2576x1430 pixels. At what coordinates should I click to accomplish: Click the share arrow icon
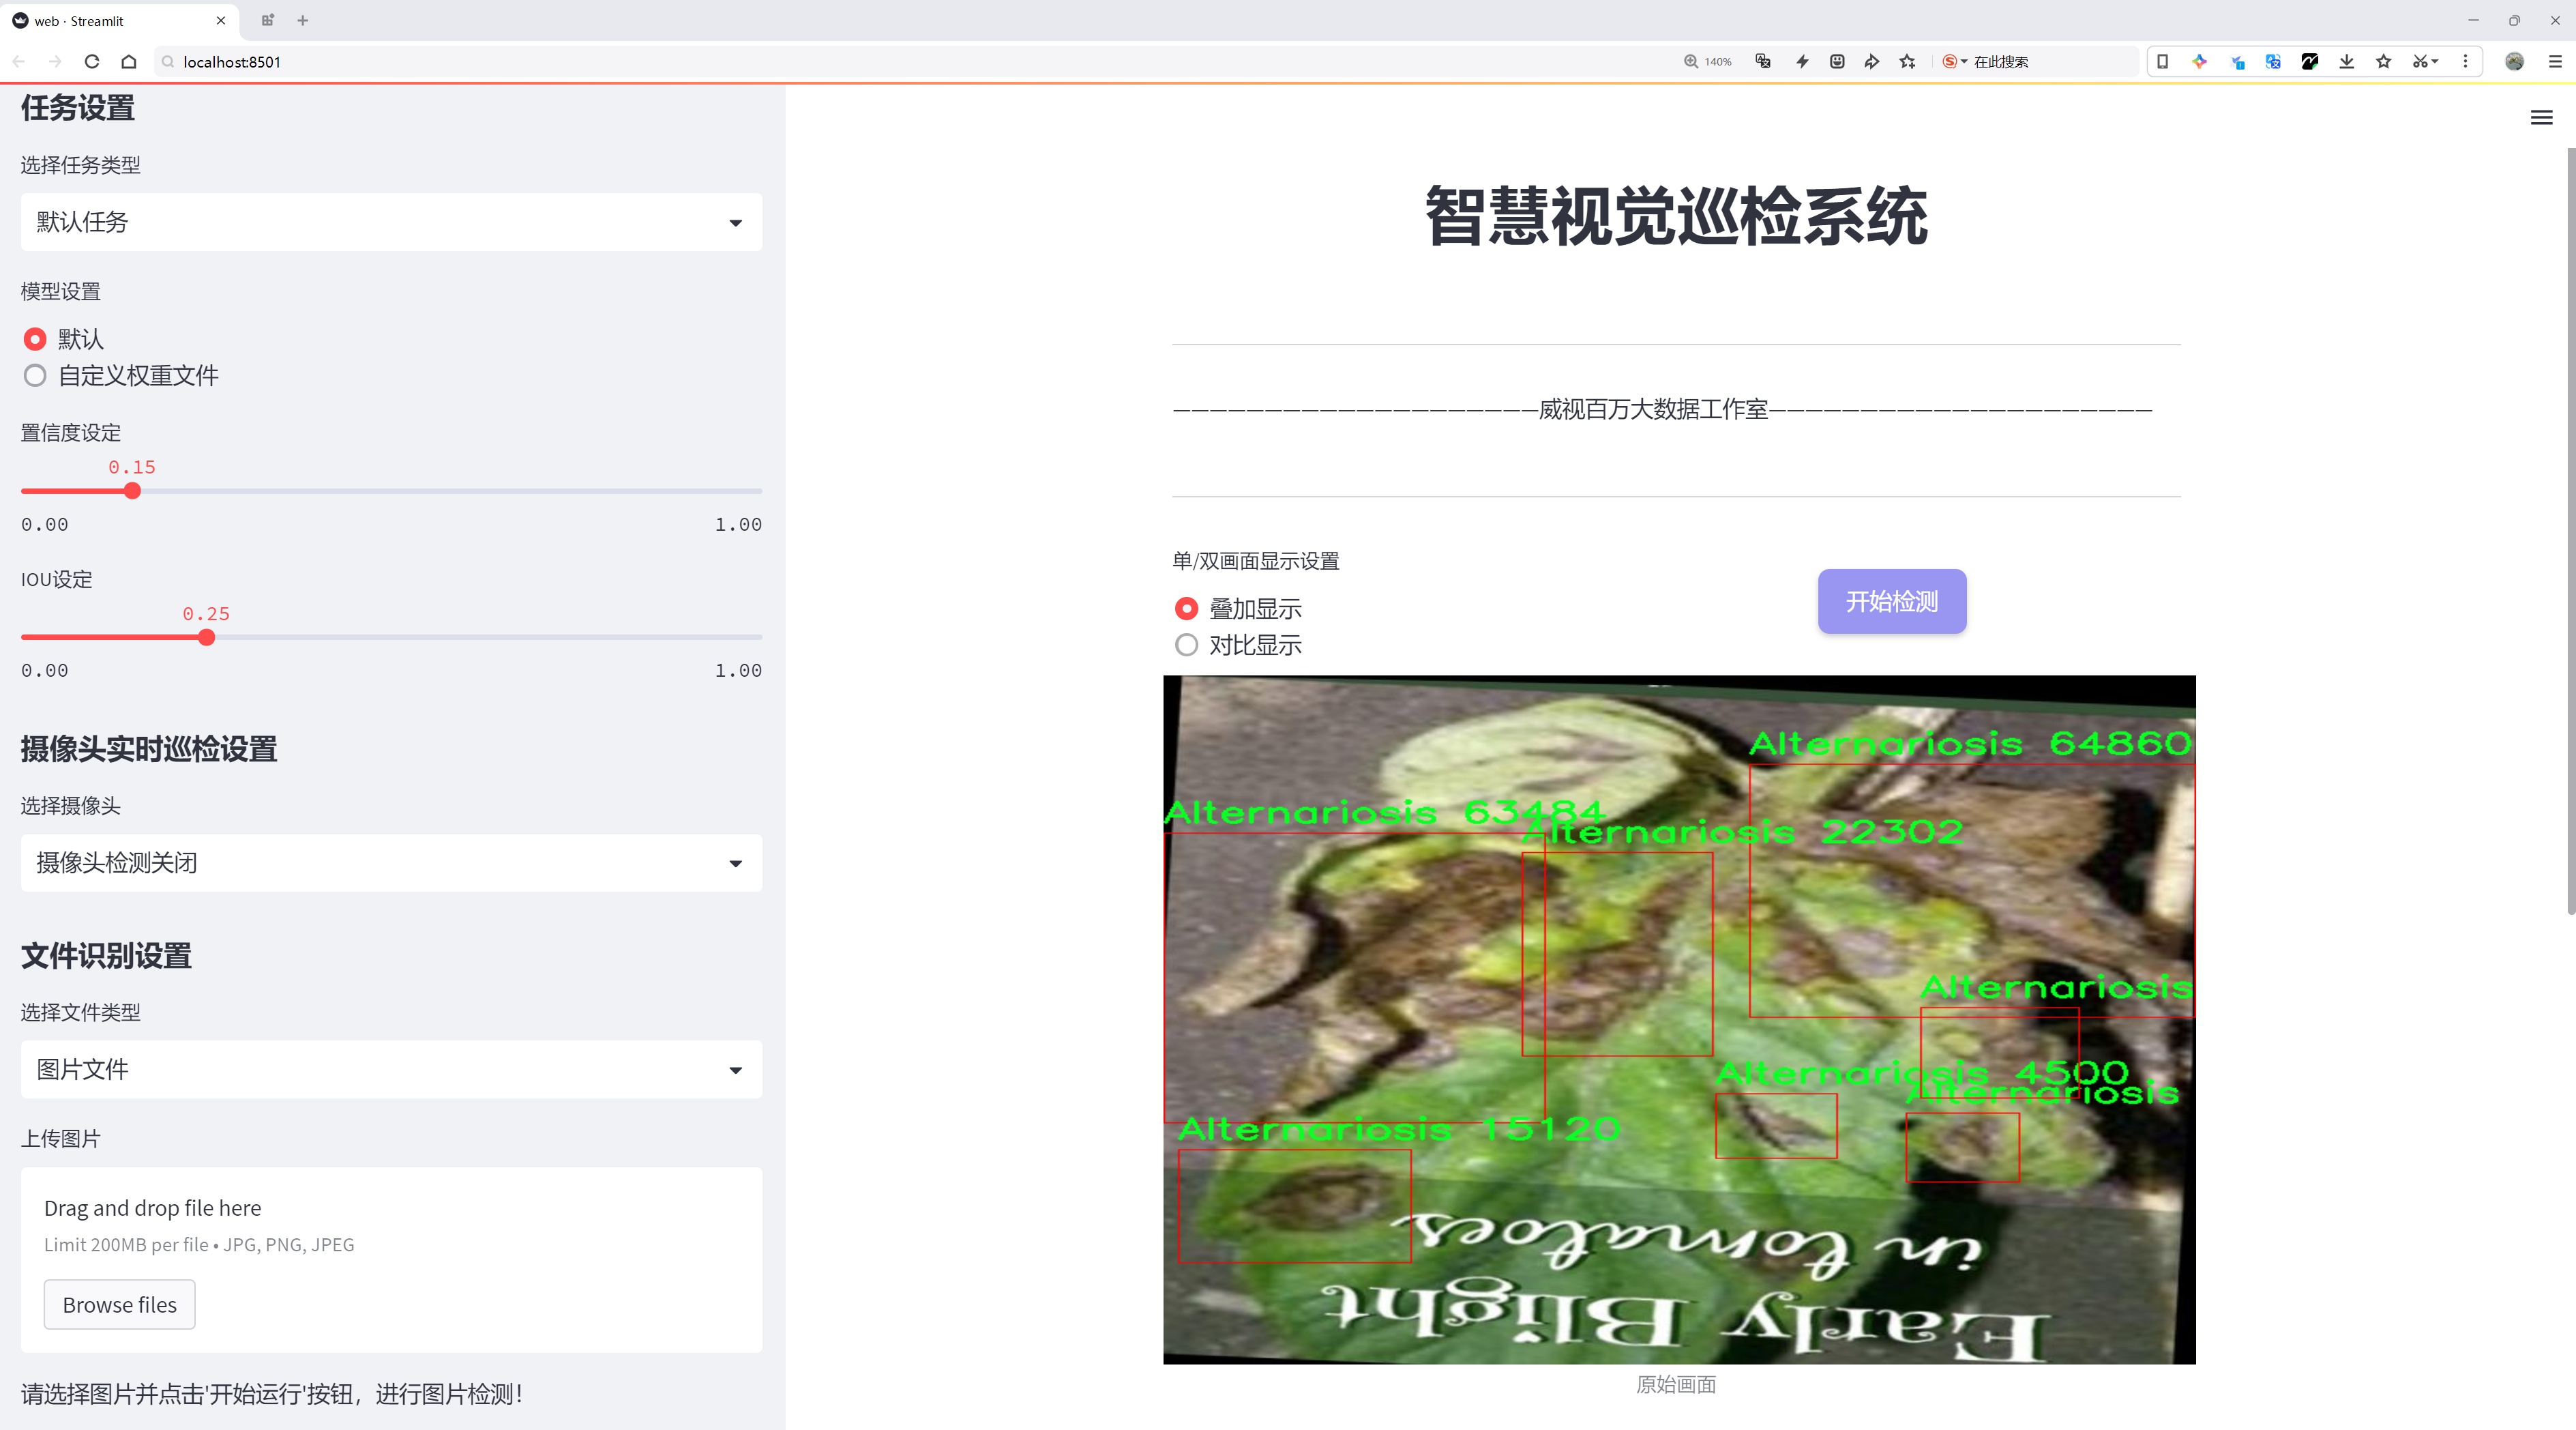coord(1871,62)
